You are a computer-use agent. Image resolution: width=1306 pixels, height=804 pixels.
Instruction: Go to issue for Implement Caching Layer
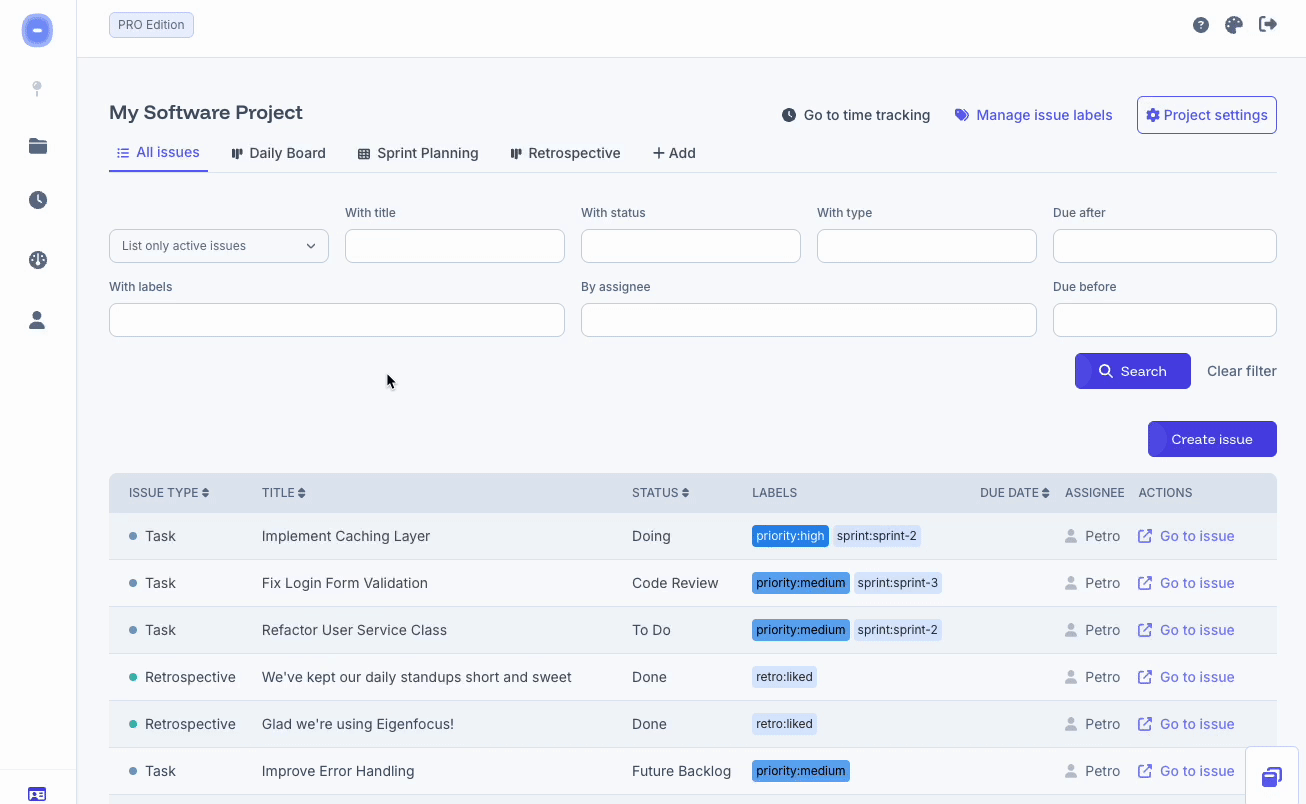1187,536
